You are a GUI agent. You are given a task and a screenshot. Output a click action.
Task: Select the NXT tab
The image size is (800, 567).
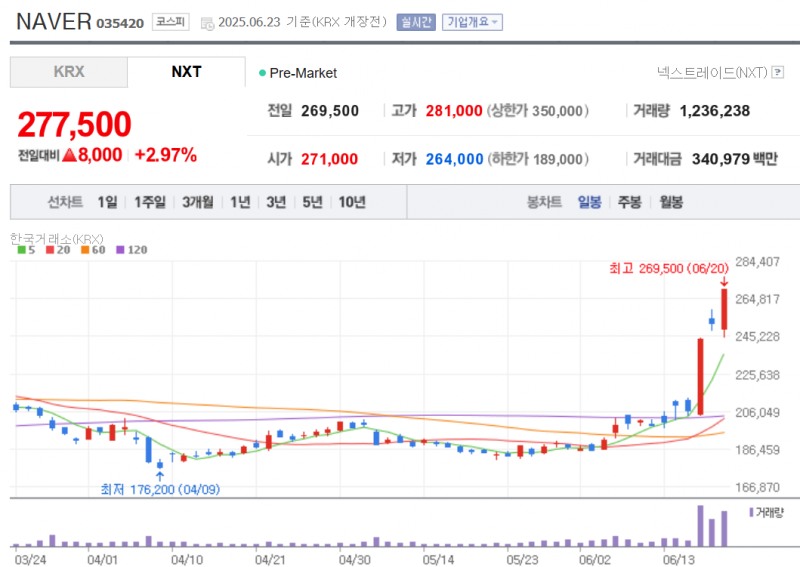(186, 72)
